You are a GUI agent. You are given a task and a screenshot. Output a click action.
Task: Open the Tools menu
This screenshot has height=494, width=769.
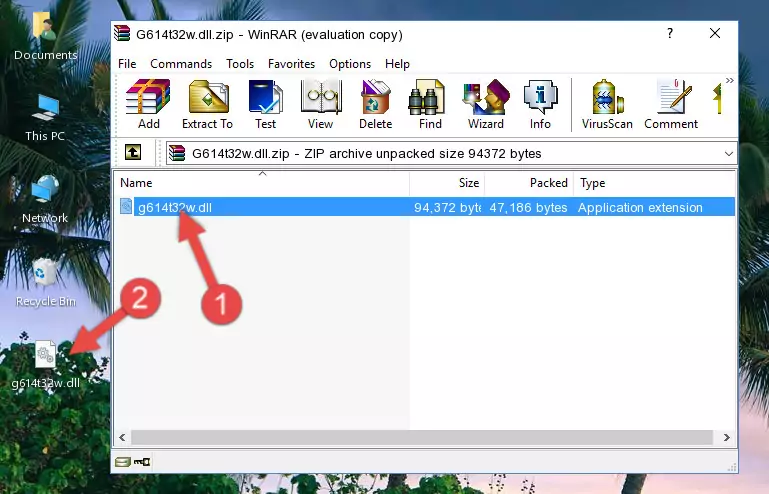coord(240,64)
